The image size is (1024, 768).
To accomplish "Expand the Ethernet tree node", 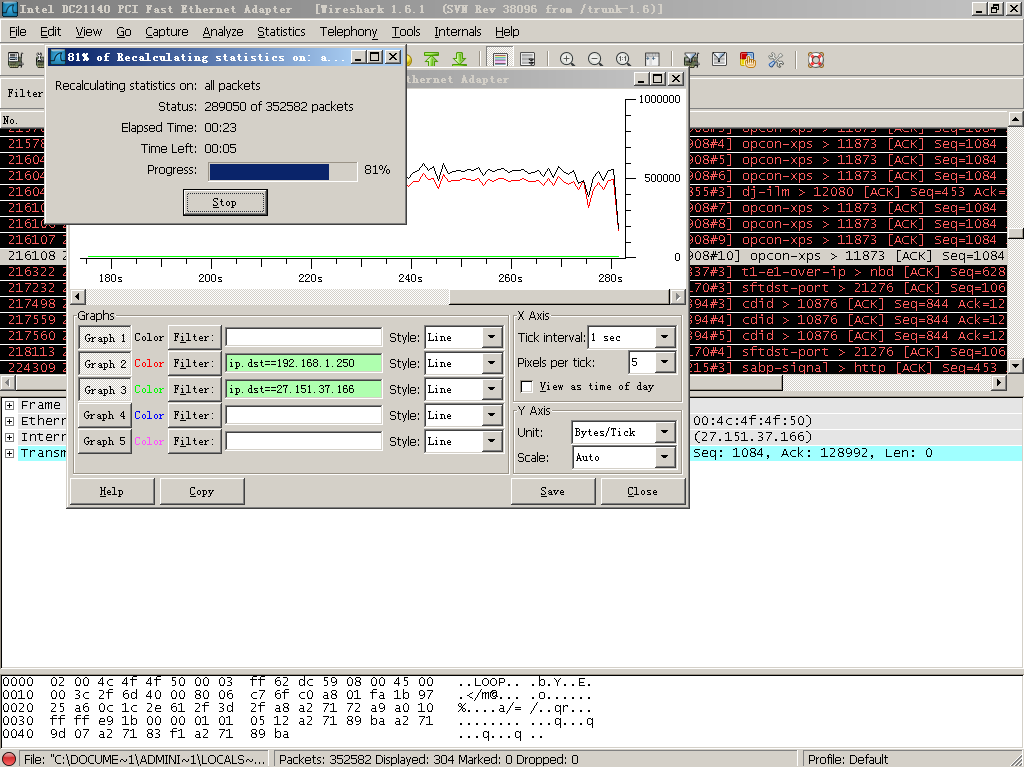I will (9, 421).
